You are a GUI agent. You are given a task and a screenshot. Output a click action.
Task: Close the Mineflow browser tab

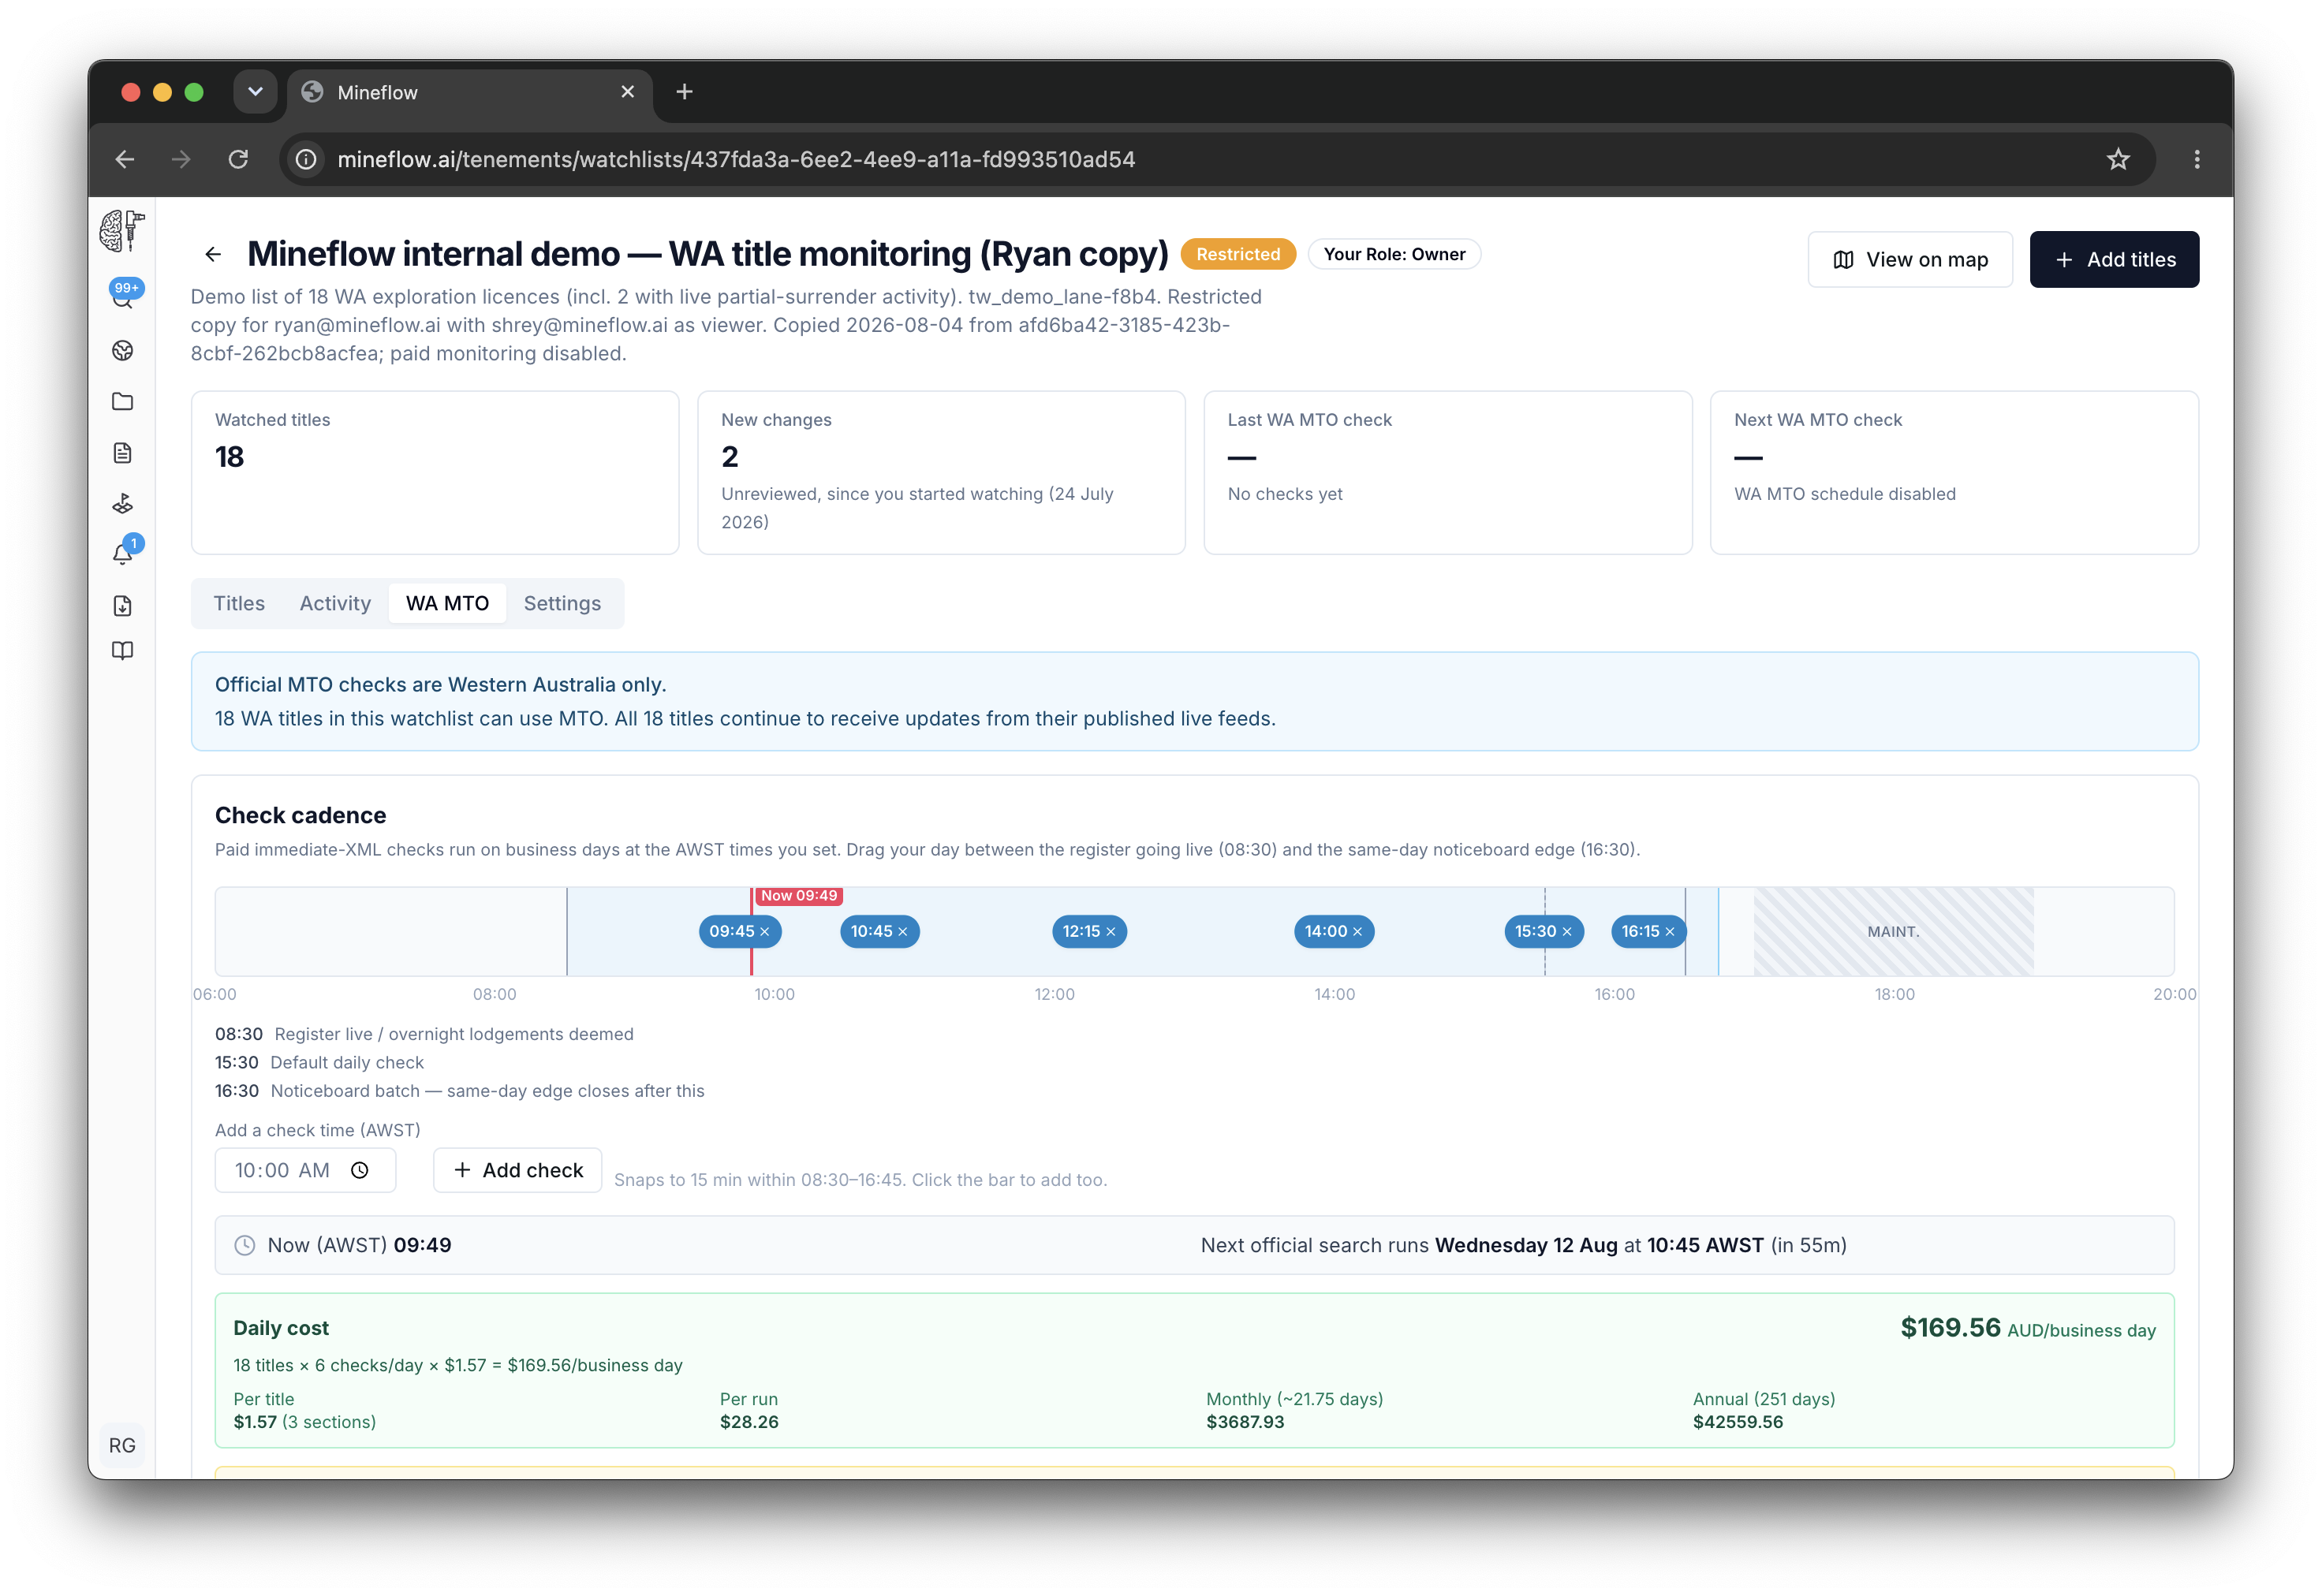[628, 92]
